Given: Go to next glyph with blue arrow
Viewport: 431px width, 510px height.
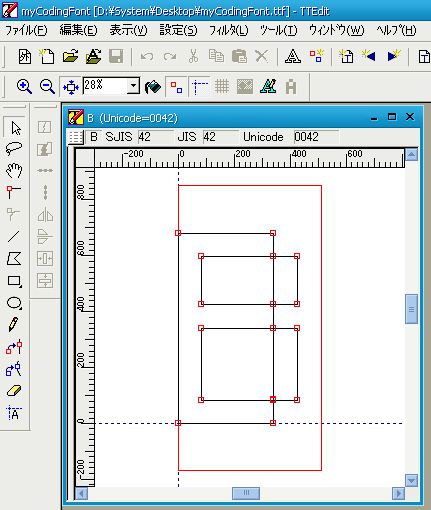Looking at the screenshot, I should [x=394, y=56].
